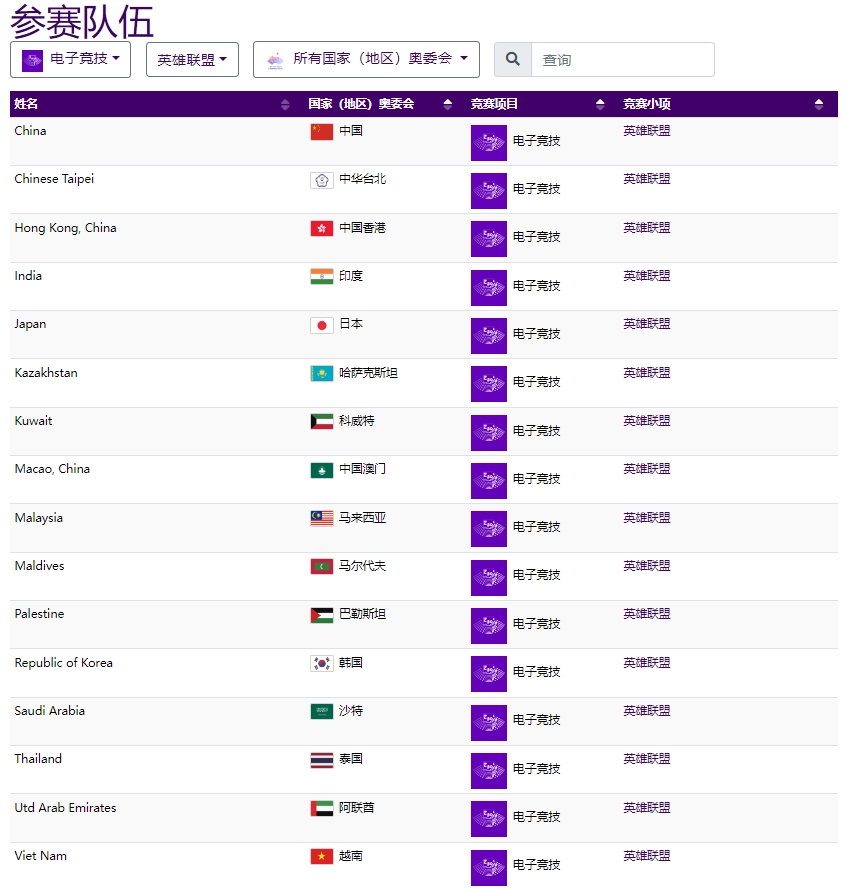Click the Republic of Korea flag icon
860x888 pixels.
[322, 663]
